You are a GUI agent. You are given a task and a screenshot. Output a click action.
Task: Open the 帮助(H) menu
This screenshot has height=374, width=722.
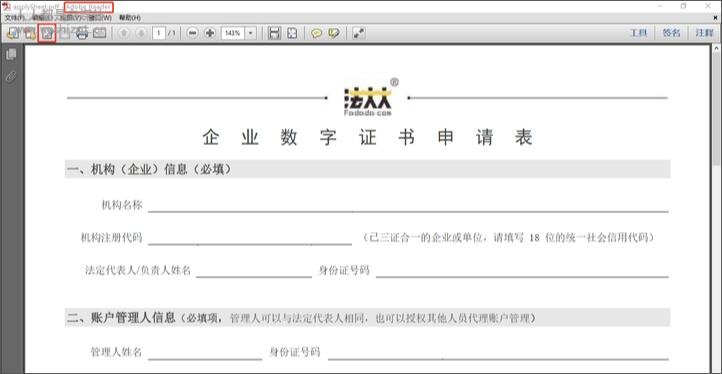tap(130, 18)
